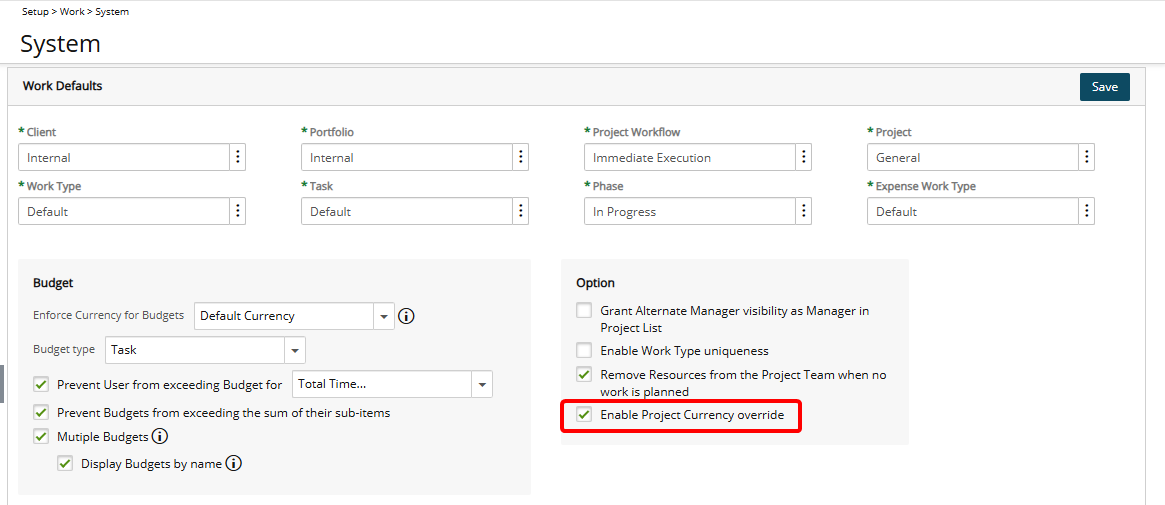This screenshot has width=1165, height=505.
Task: Toggle the Mutiple Budgets checkbox
Action: point(41,437)
